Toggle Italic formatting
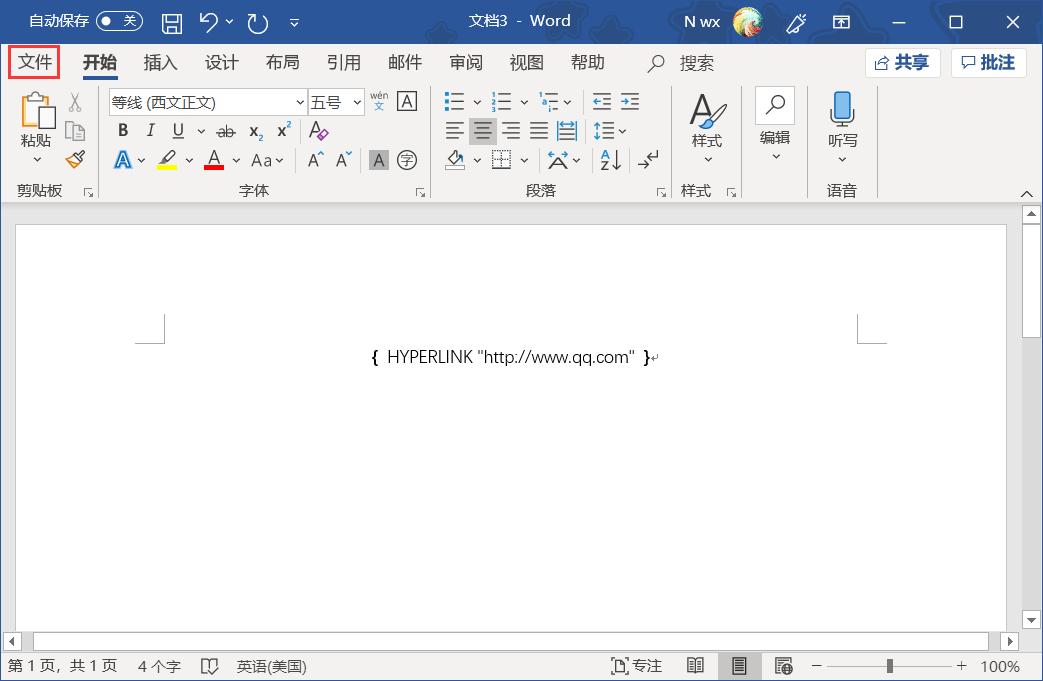 [150, 131]
